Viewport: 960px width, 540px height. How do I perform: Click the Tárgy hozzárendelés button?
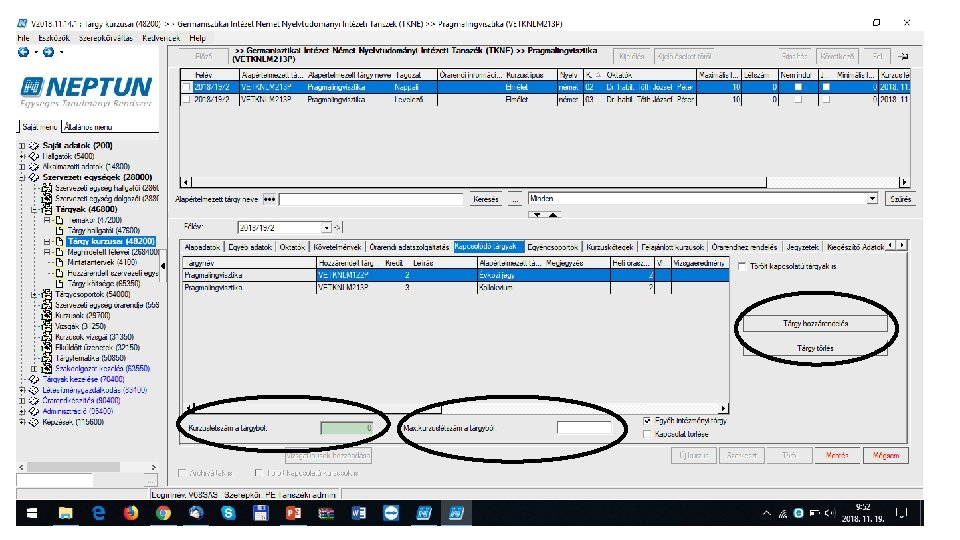point(815,323)
